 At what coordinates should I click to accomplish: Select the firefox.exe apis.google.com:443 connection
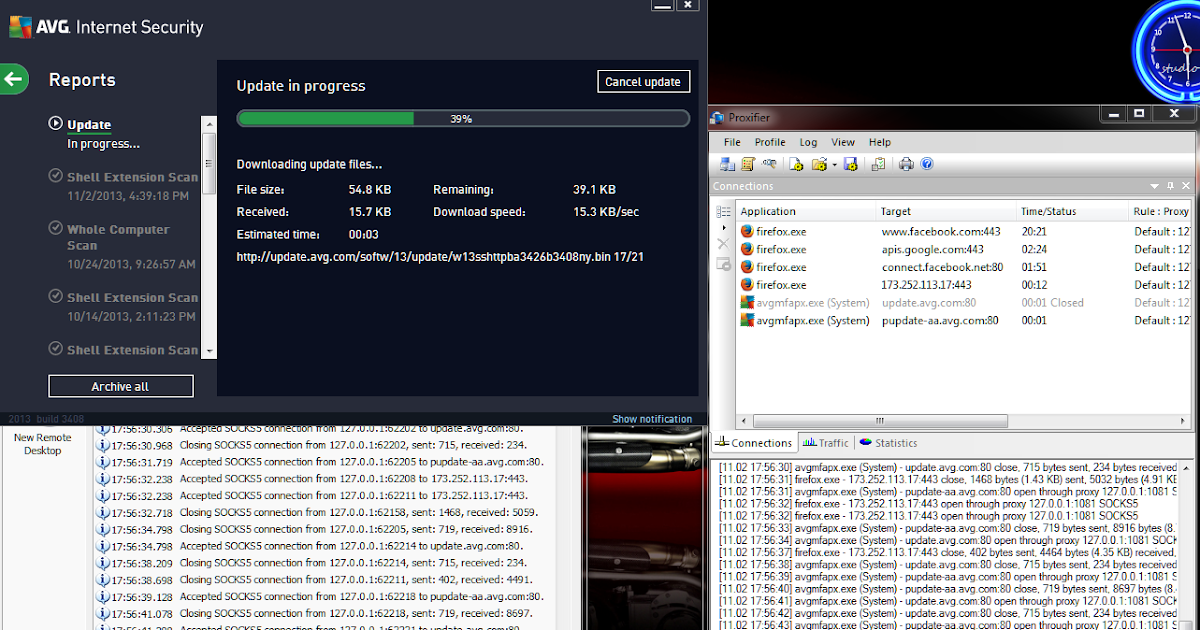(964, 249)
